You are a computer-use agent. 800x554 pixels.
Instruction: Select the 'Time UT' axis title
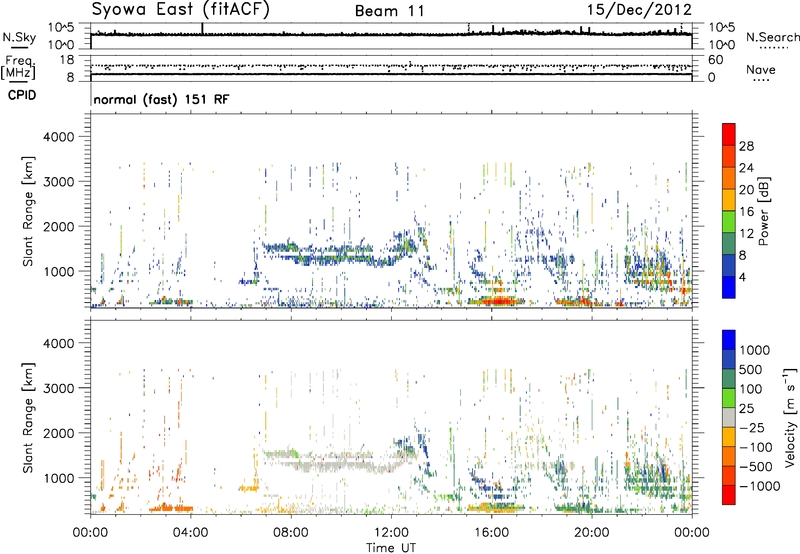(391, 548)
